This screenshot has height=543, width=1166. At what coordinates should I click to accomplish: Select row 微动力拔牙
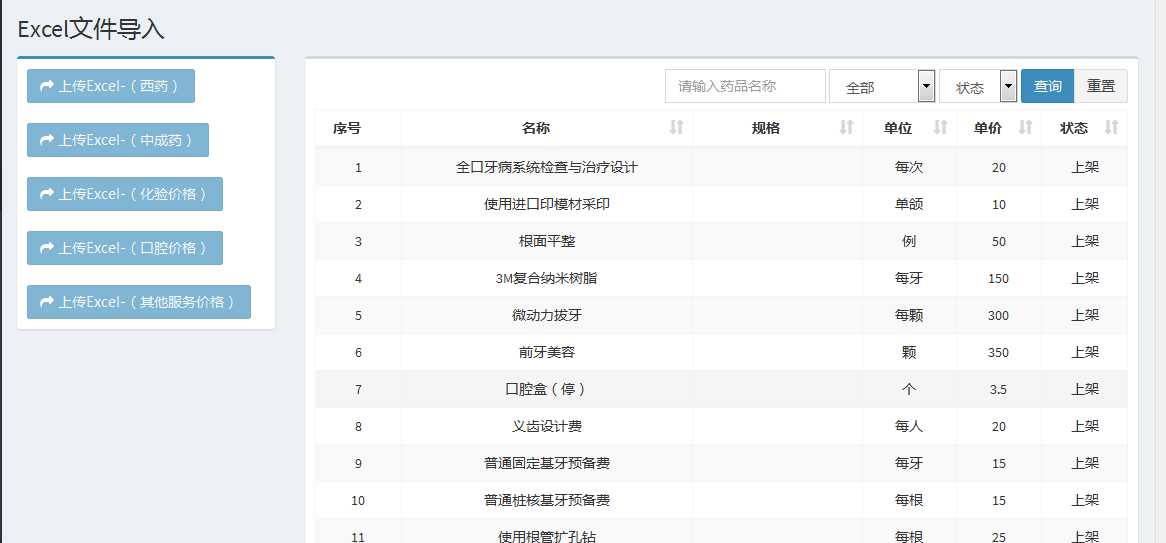click(x=721, y=315)
